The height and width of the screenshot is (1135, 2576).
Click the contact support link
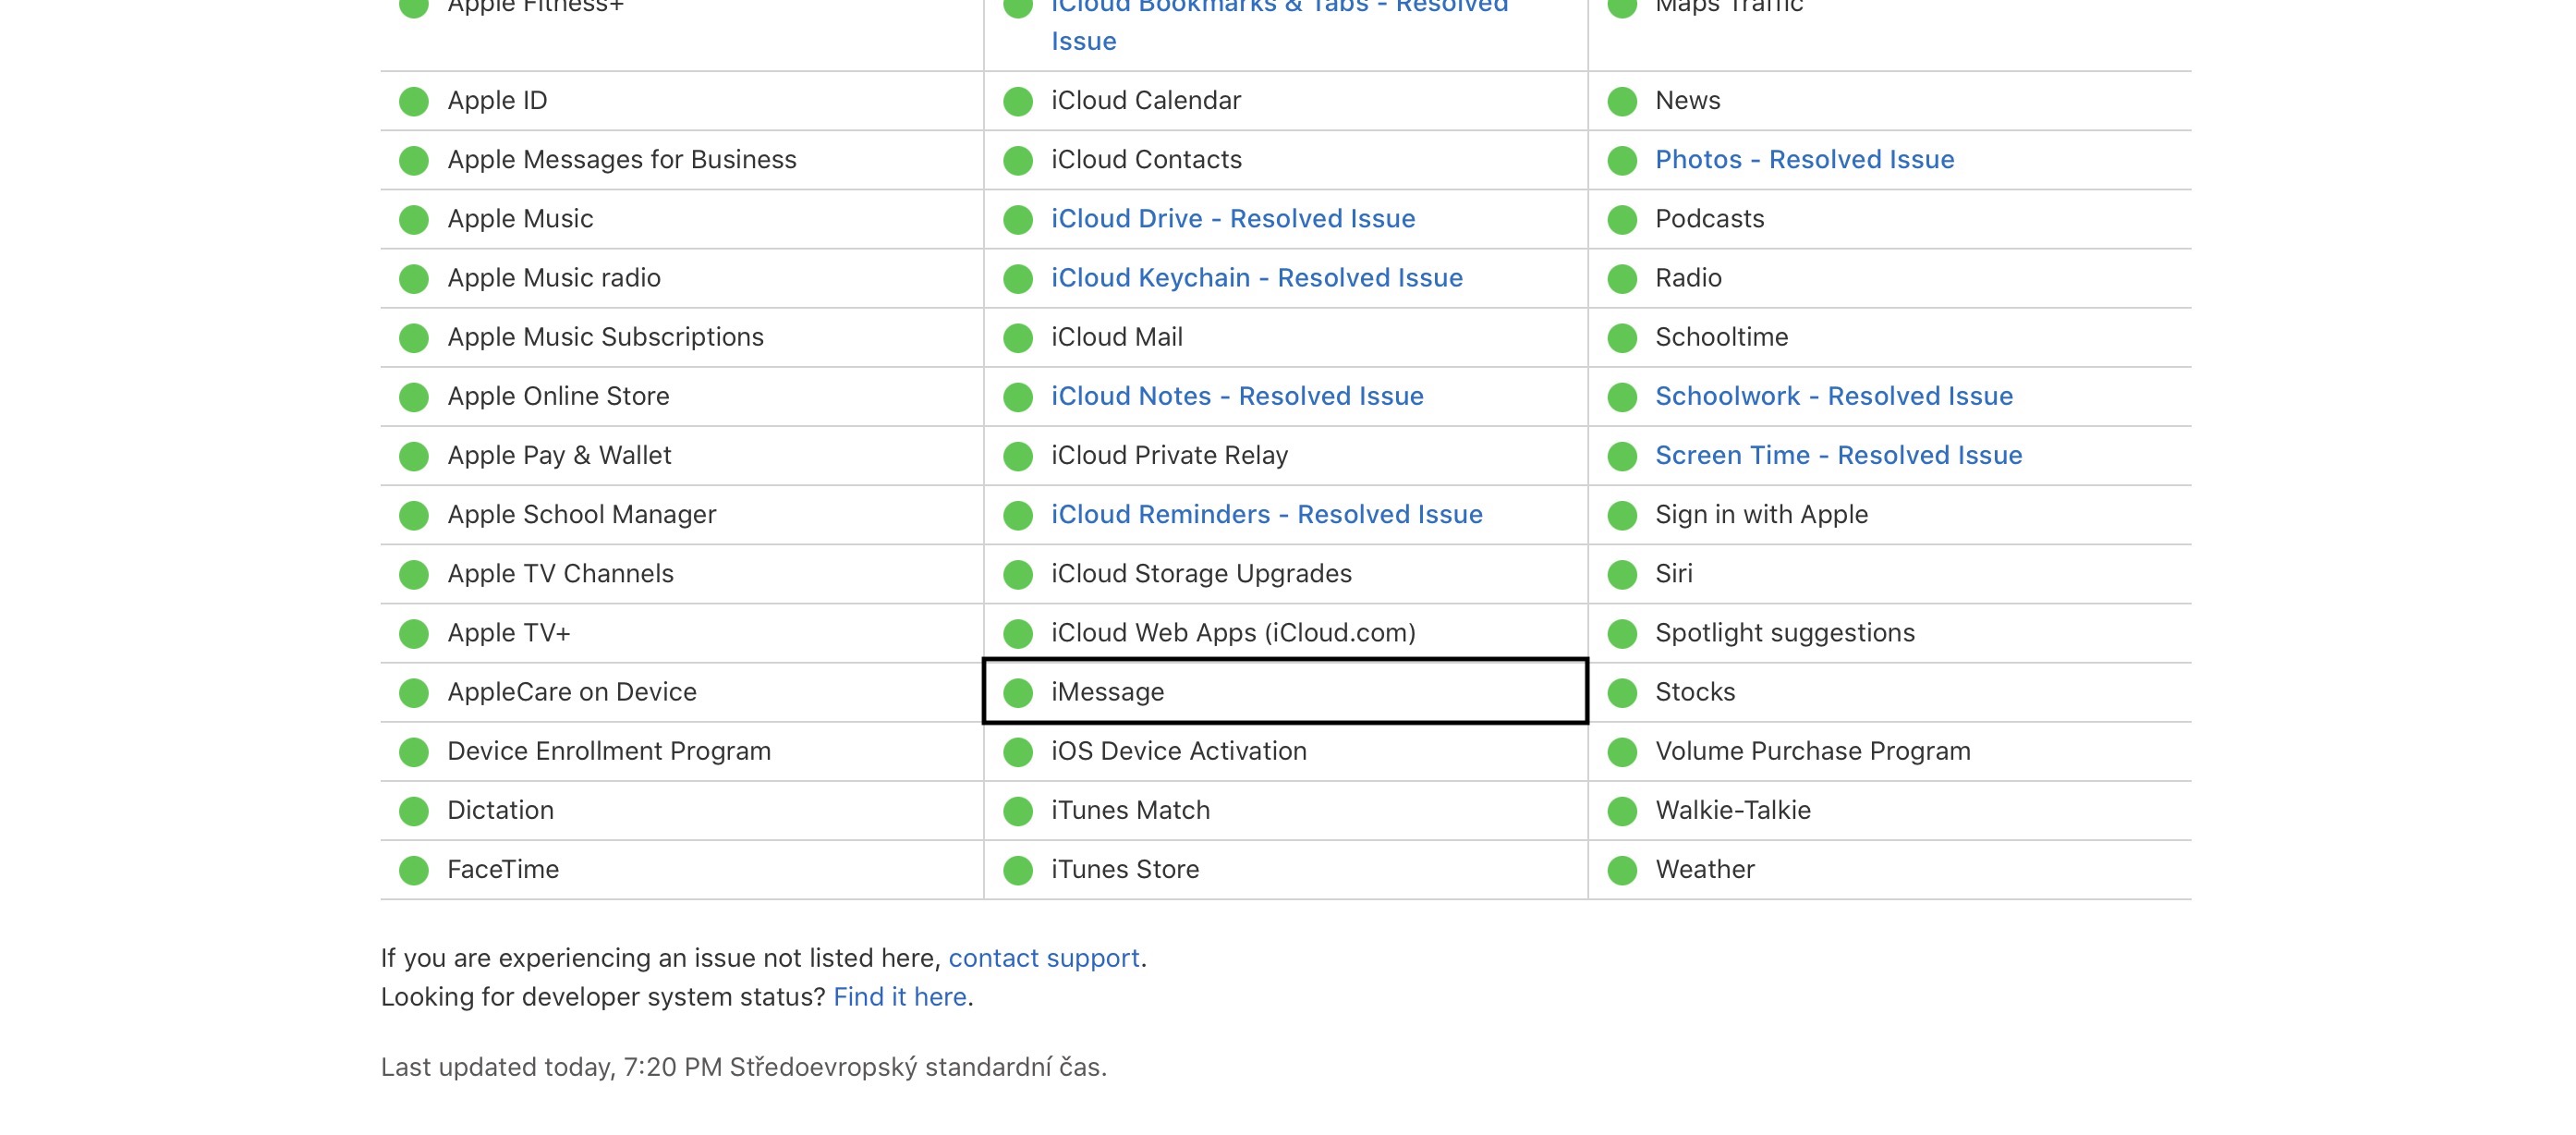pos(1044,958)
